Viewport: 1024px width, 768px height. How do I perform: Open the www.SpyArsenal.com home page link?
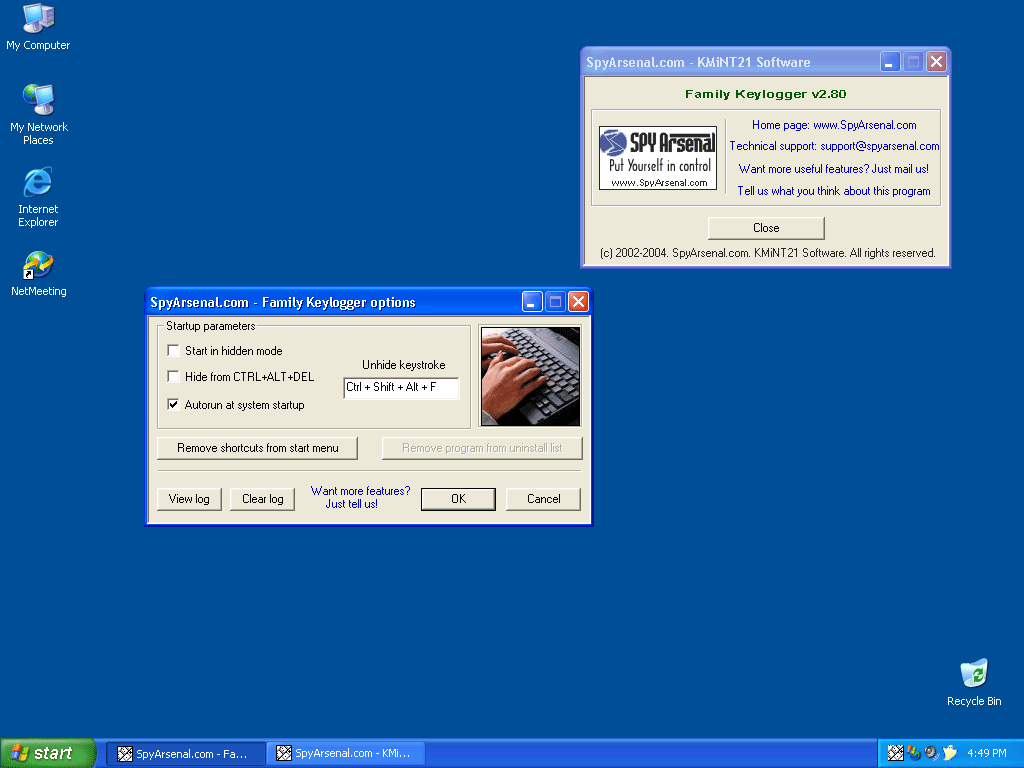coord(864,125)
